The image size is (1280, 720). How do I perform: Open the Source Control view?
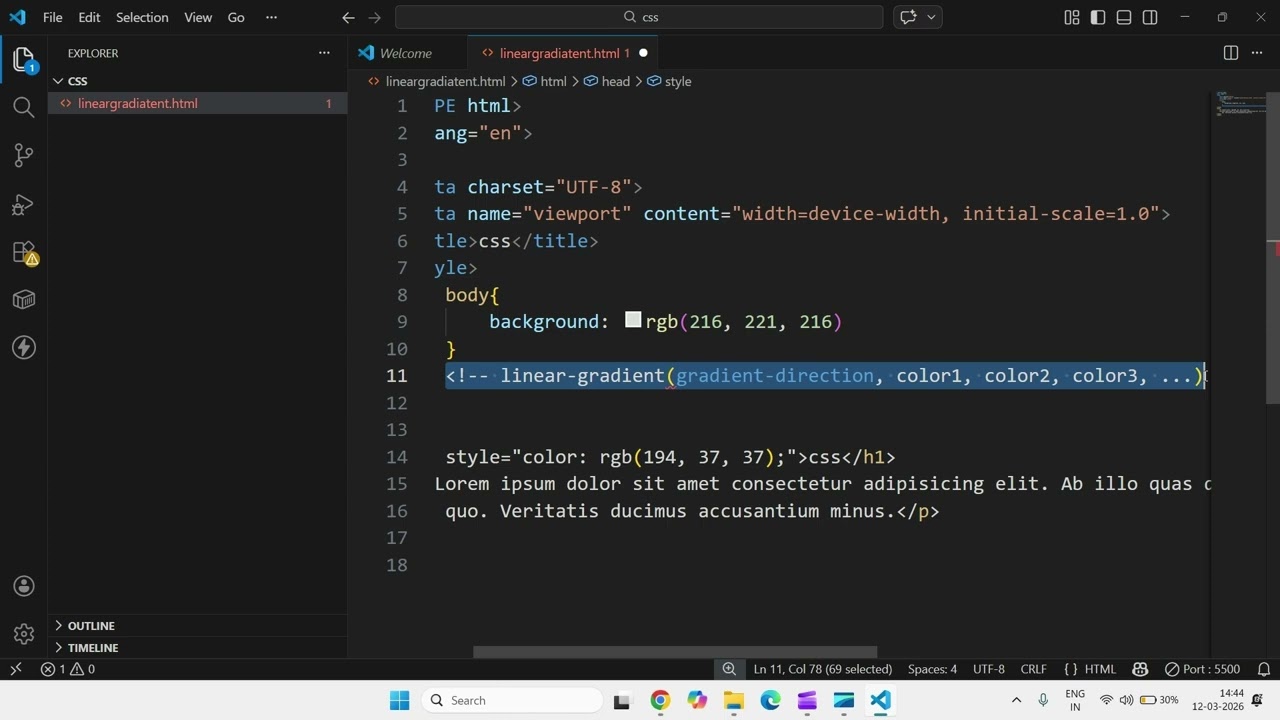coord(24,155)
